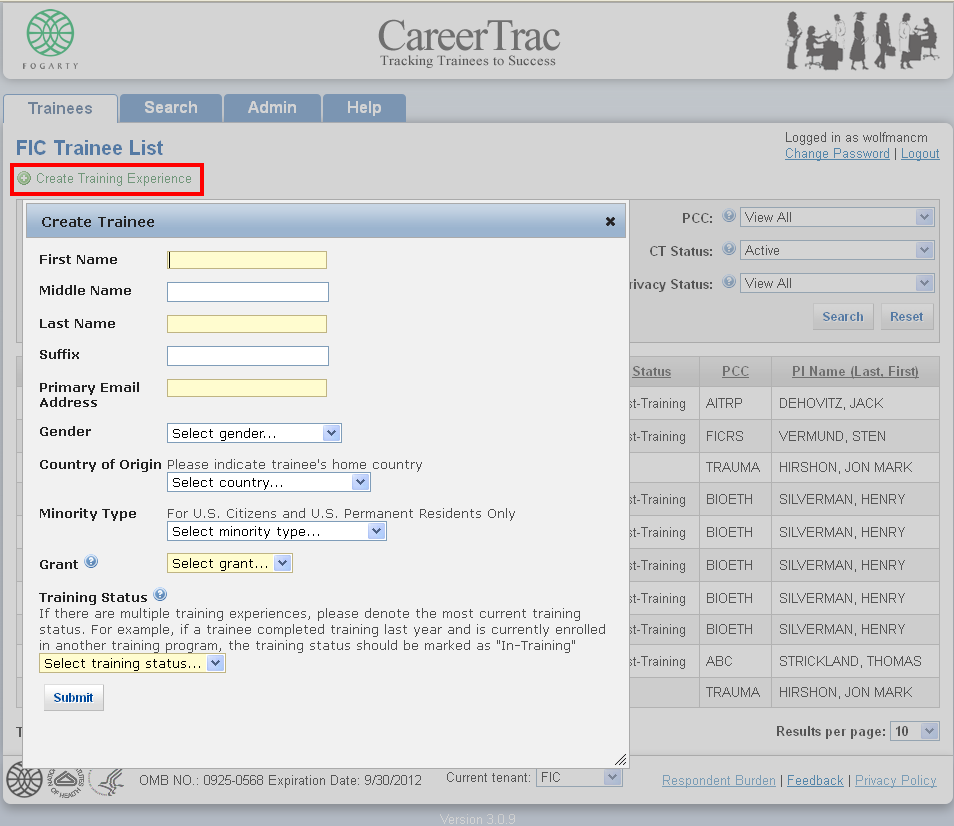Click the green plus Create Training Experience icon
The width and height of the screenshot is (954, 826).
pos(24,179)
